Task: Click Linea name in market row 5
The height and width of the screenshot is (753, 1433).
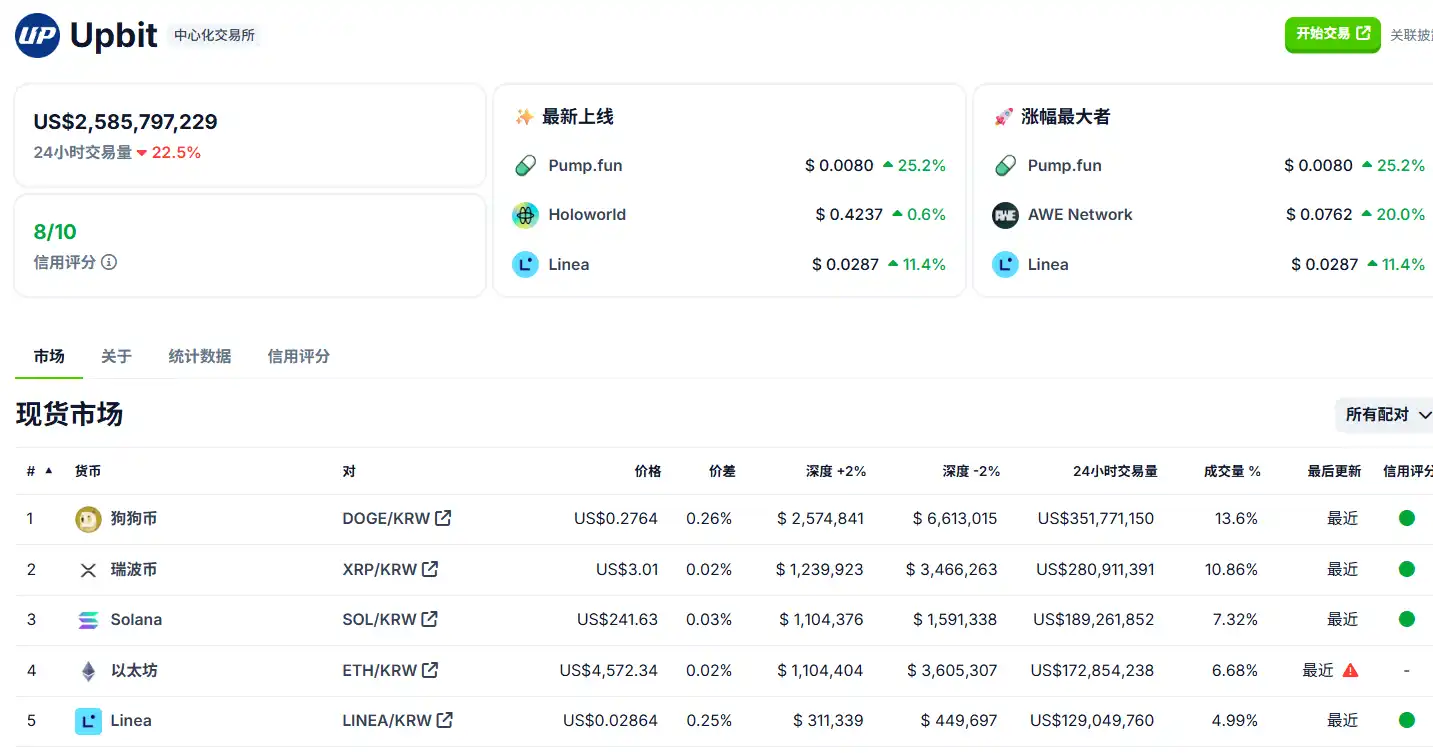Action: pos(131,720)
